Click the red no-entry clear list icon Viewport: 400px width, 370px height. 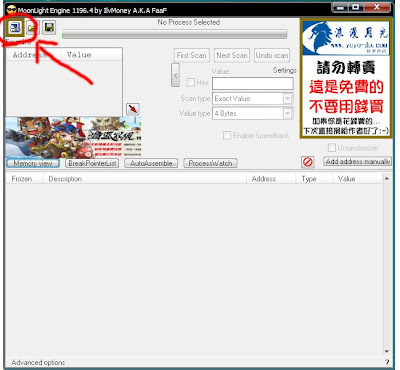tap(308, 162)
